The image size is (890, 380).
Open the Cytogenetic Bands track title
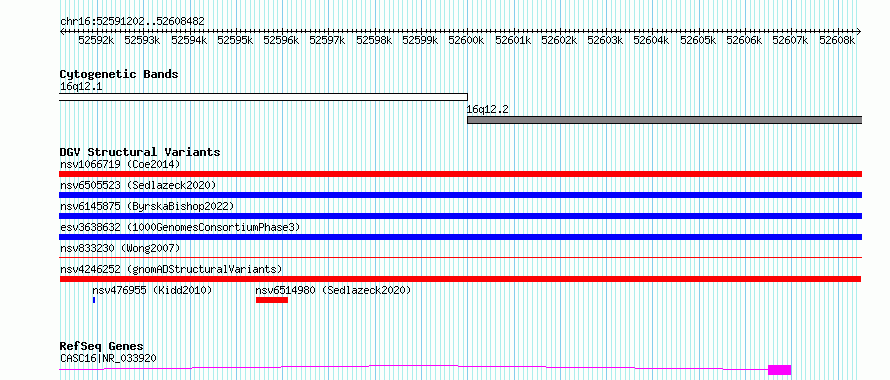coord(119,74)
